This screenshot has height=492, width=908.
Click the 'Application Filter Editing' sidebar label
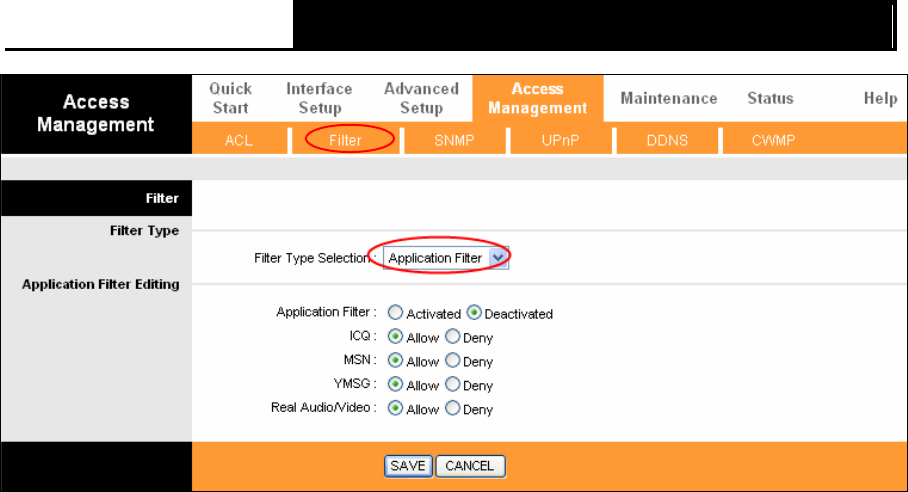101,284
